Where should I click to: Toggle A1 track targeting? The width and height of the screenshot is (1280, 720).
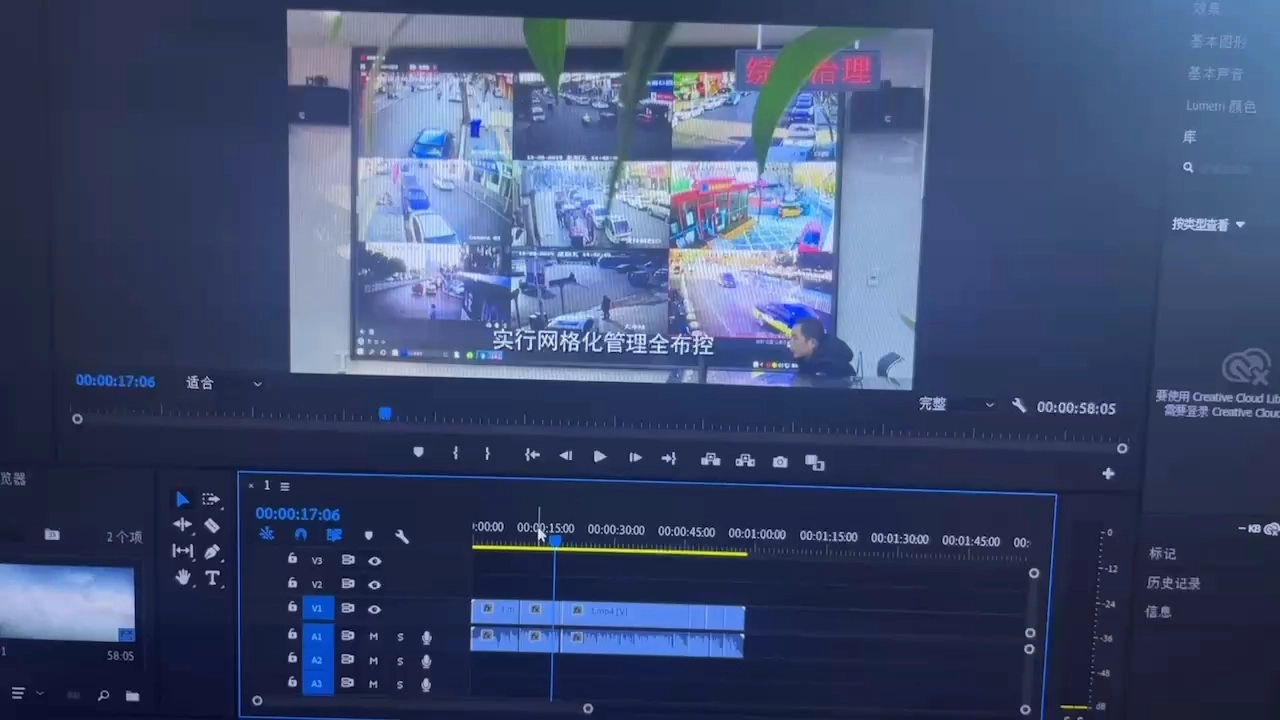(317, 635)
